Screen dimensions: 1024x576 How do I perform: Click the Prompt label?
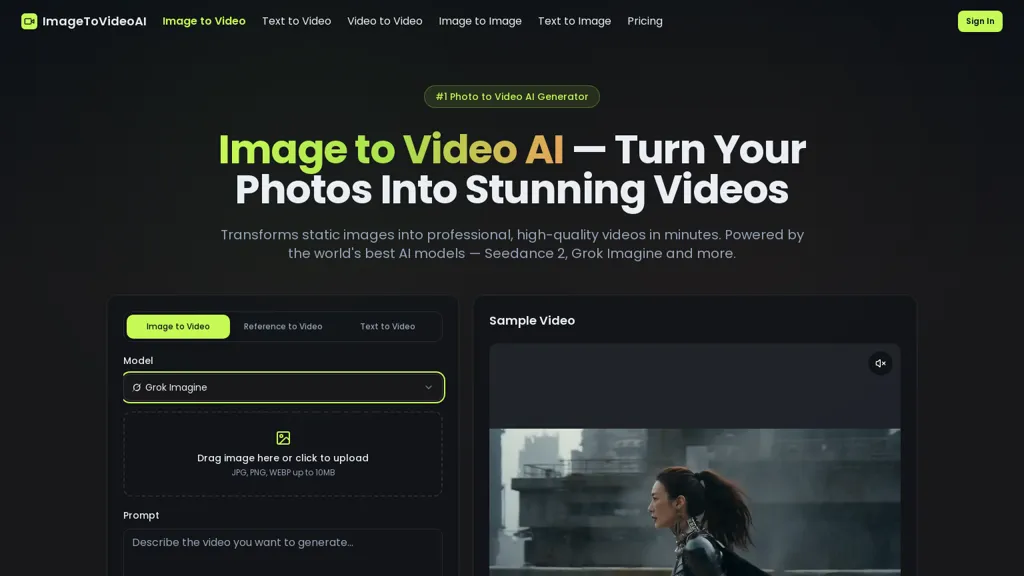(141, 515)
